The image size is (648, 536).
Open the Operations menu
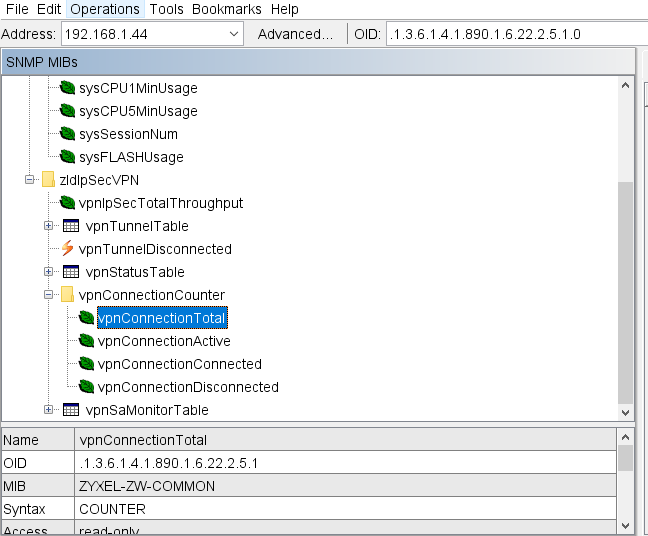[105, 9]
